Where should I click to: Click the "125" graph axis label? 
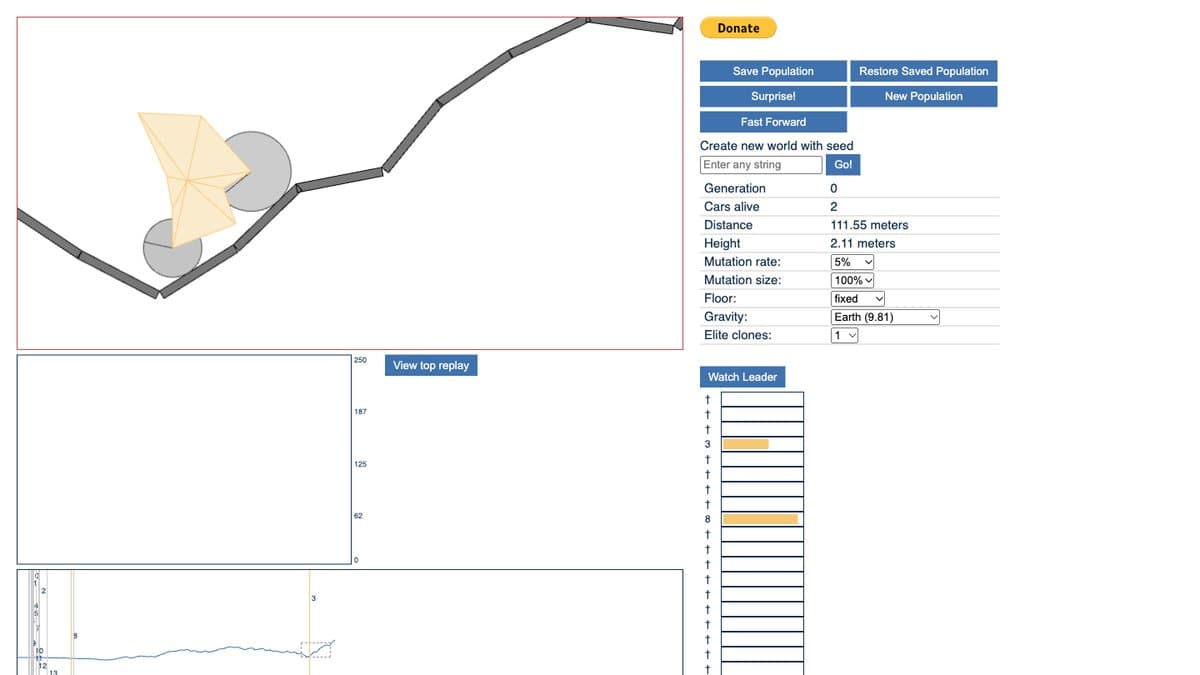pyautogui.click(x=360, y=464)
